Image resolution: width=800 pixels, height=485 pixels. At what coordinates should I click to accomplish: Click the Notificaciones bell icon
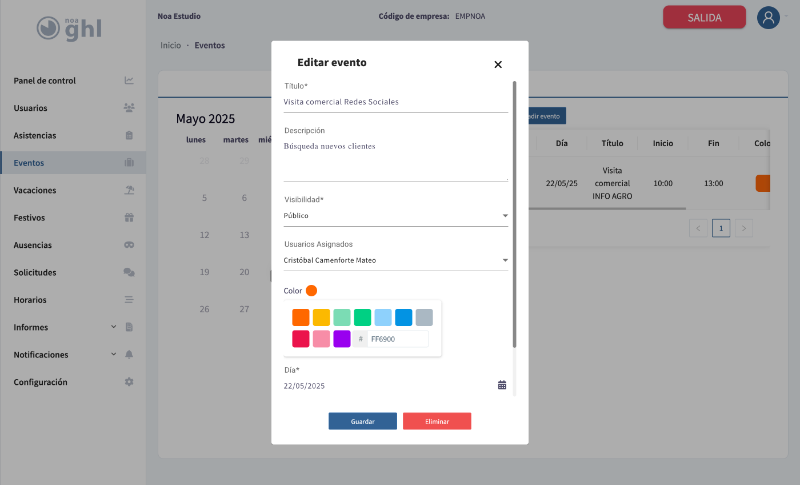(129, 355)
